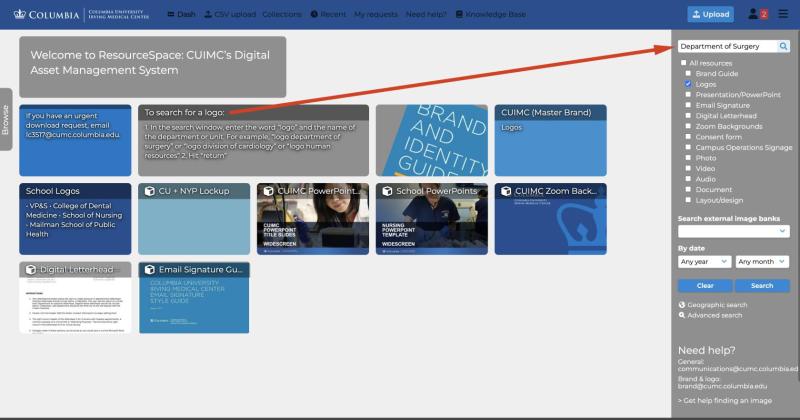Check the Digital Letterhead checkbox

tap(688, 116)
